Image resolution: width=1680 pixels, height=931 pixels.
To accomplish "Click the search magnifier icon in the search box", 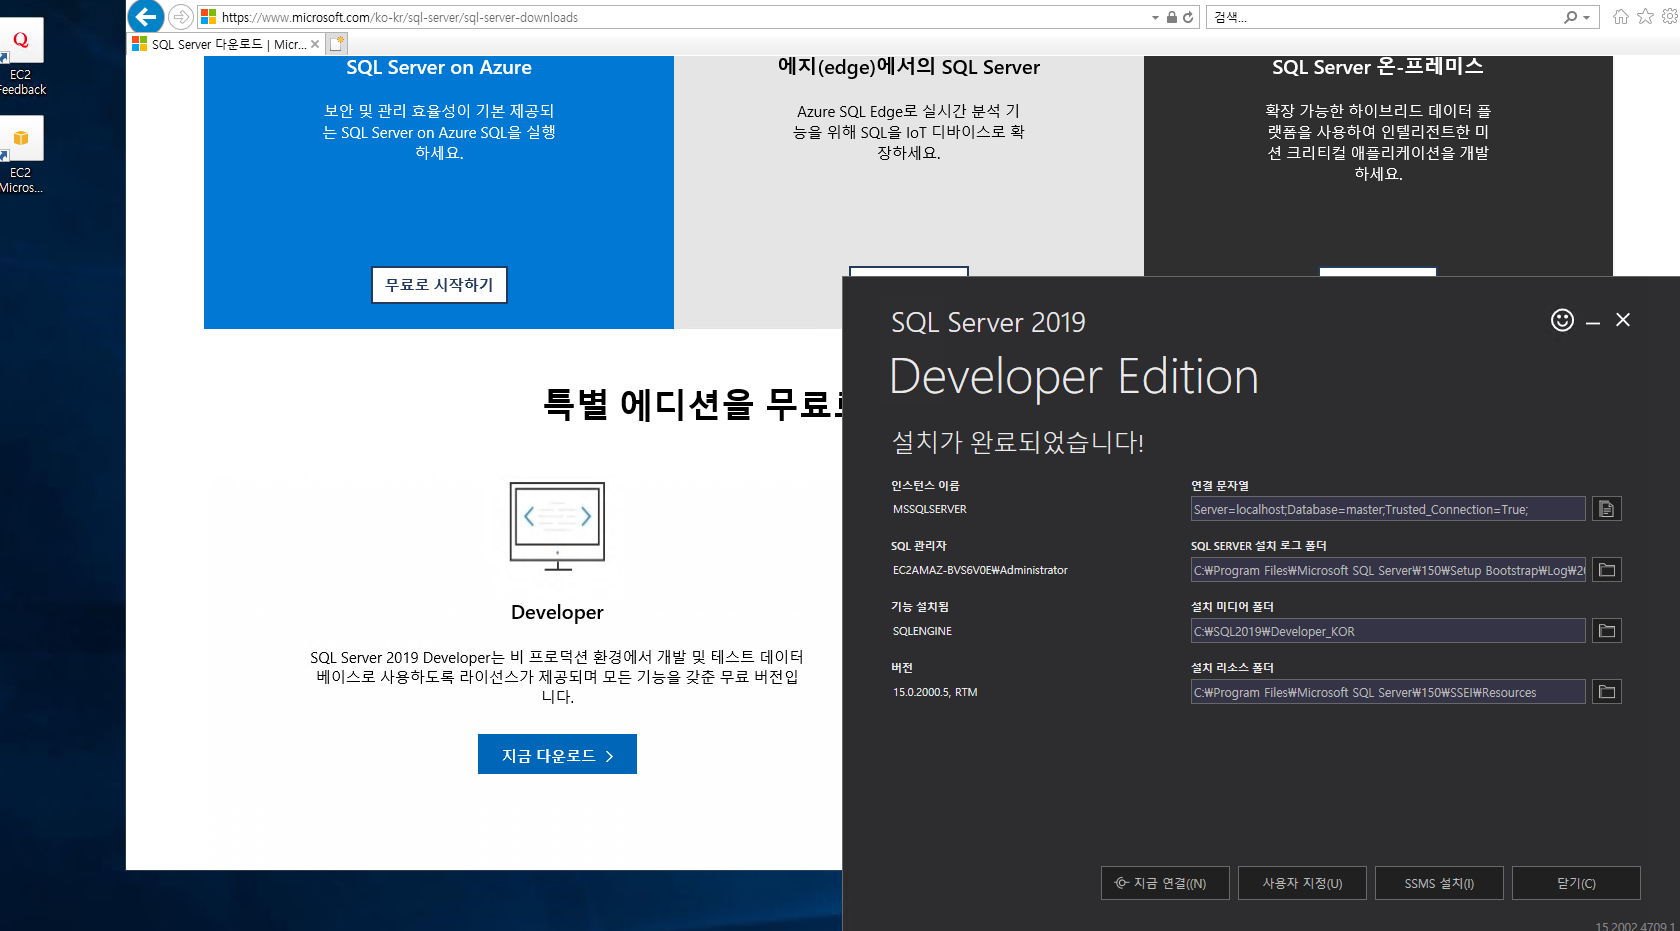I will (1570, 17).
